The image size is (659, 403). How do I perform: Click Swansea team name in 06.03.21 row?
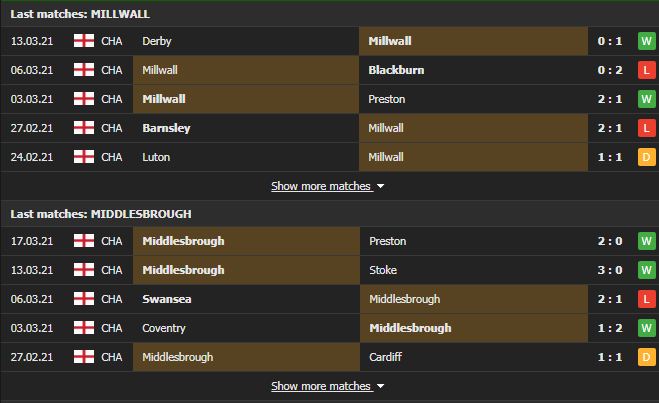tap(167, 299)
